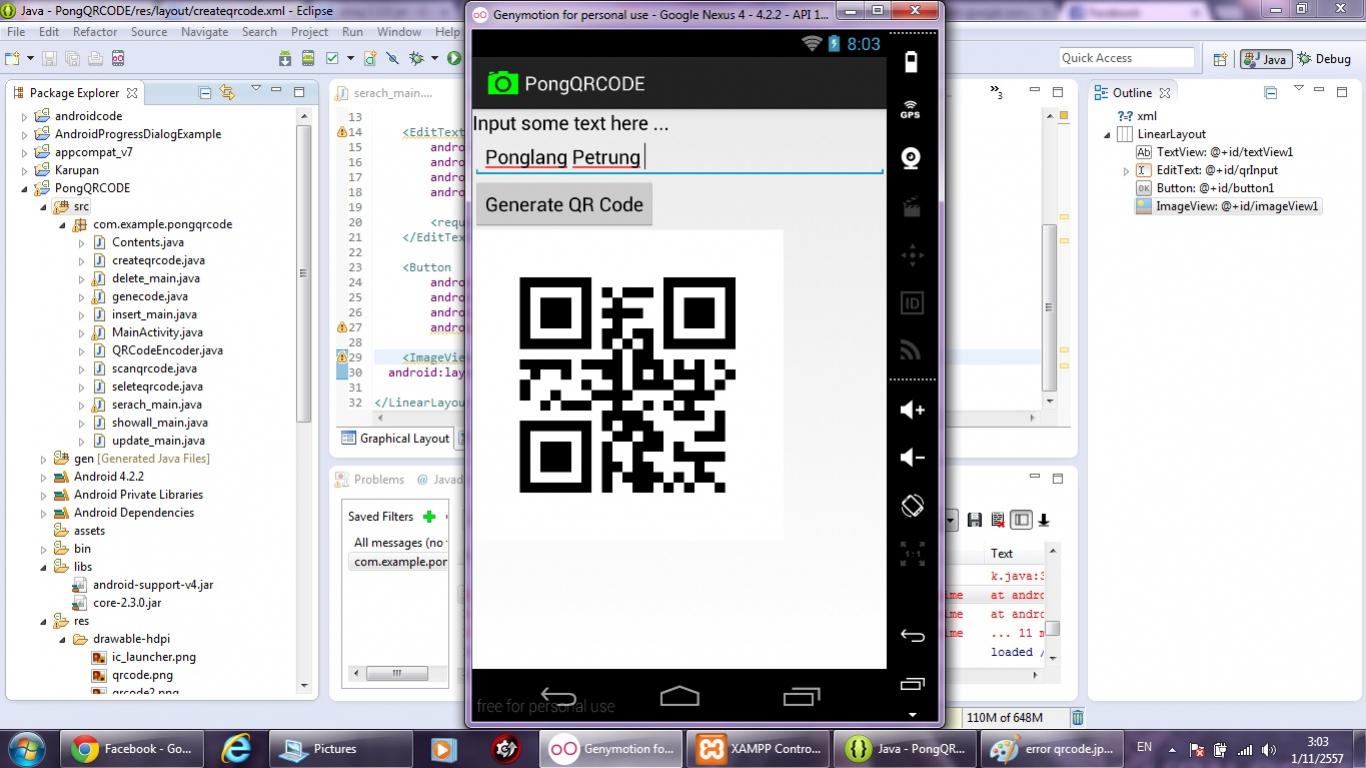Run garbage collector trash icon
The width and height of the screenshot is (1366, 768).
1077,717
